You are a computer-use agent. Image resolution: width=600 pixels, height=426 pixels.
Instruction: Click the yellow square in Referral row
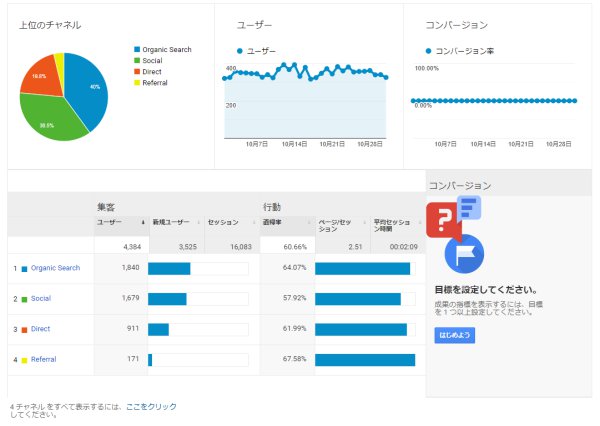(x=24, y=360)
